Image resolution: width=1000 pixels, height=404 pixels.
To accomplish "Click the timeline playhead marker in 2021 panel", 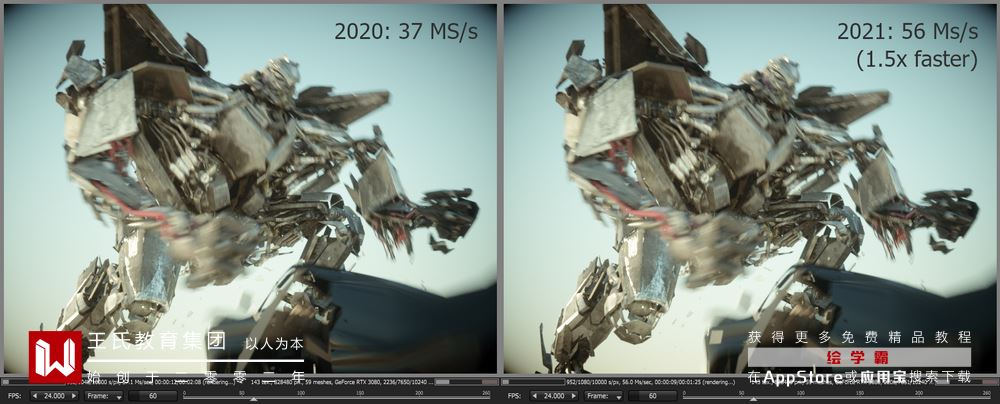I will click(753, 399).
